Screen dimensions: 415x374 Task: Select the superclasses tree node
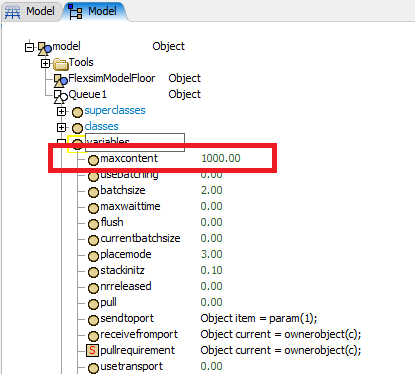coord(115,110)
